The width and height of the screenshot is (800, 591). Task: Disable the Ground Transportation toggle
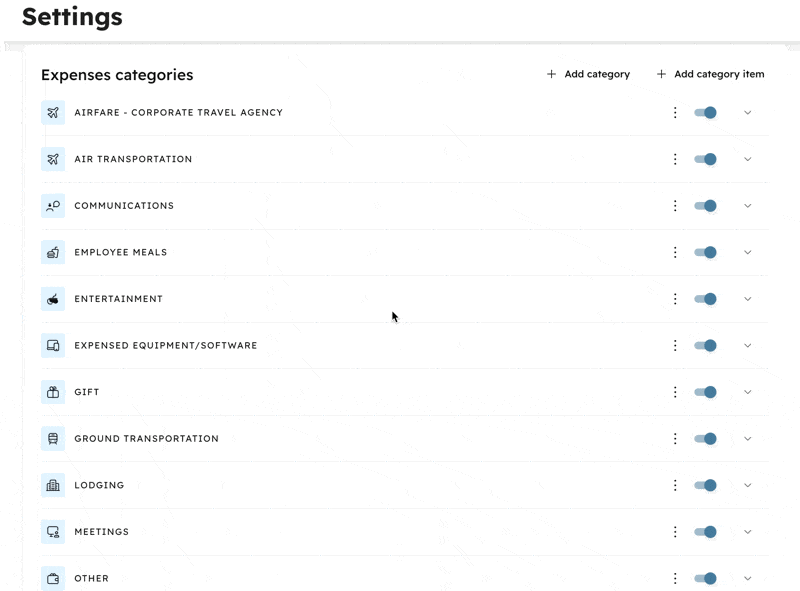(x=706, y=439)
